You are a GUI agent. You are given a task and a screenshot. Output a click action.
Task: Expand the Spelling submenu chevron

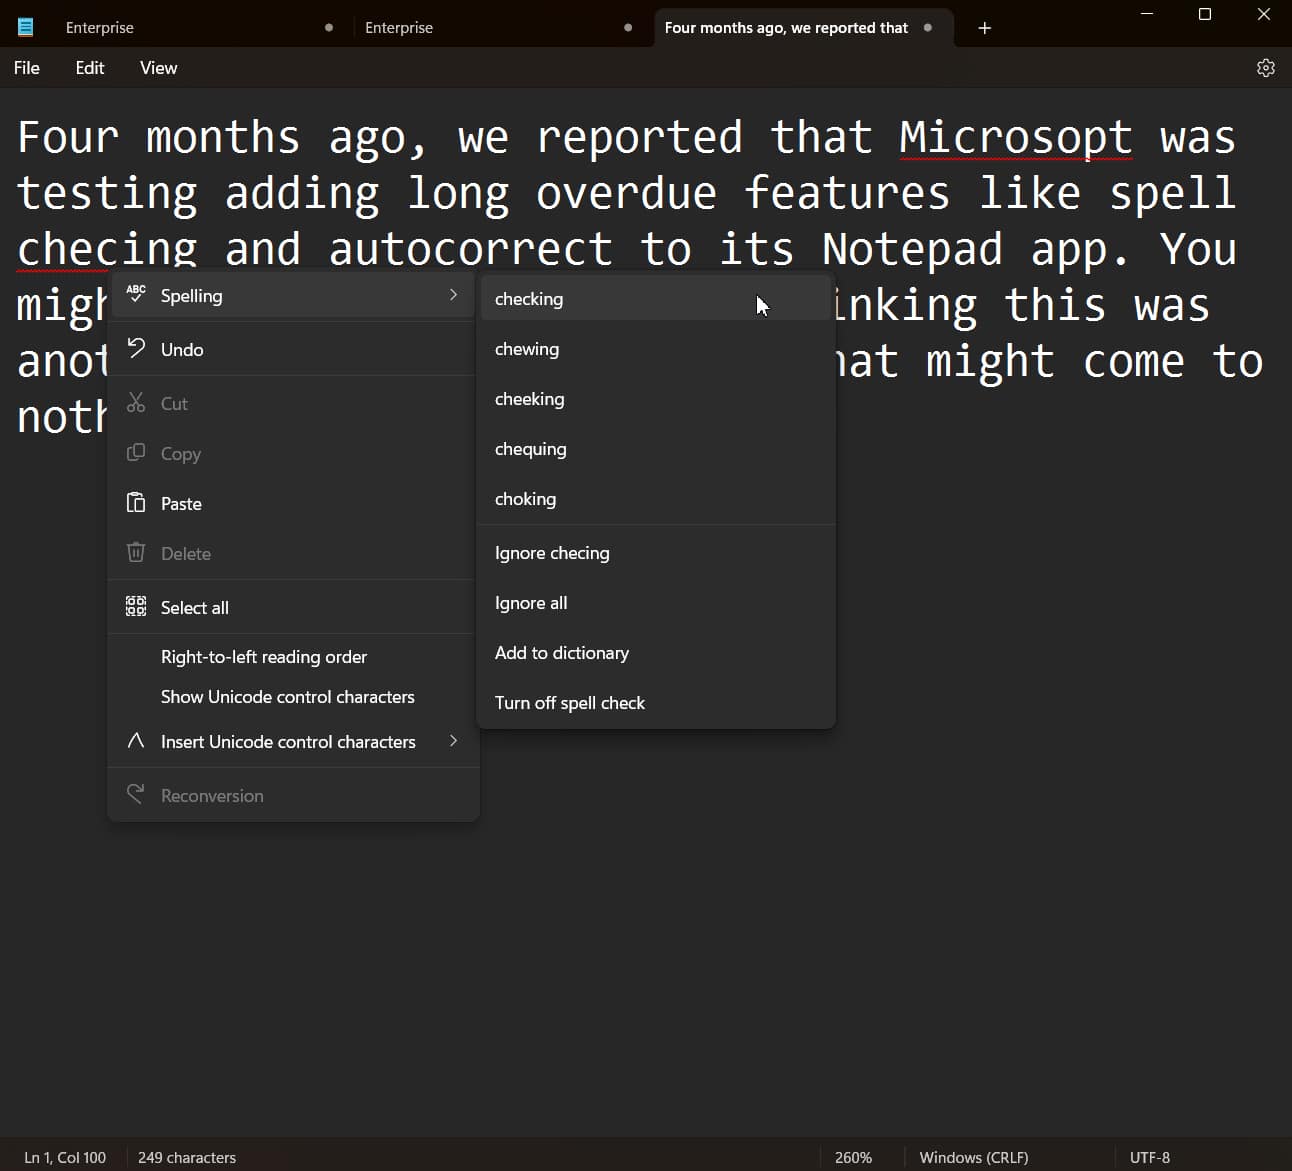(x=453, y=294)
